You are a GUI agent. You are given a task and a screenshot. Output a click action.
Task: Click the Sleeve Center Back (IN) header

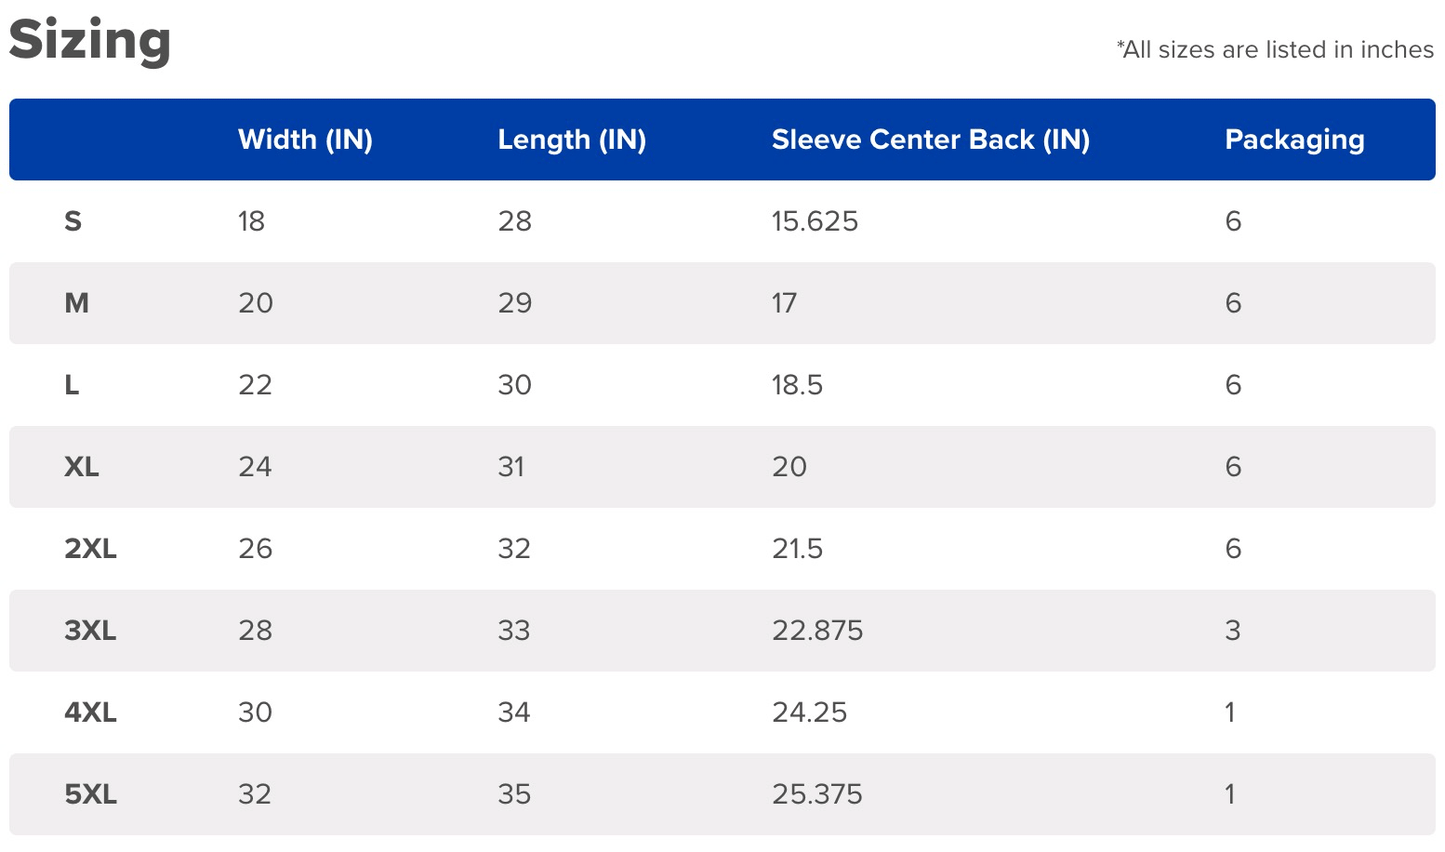tap(930, 139)
